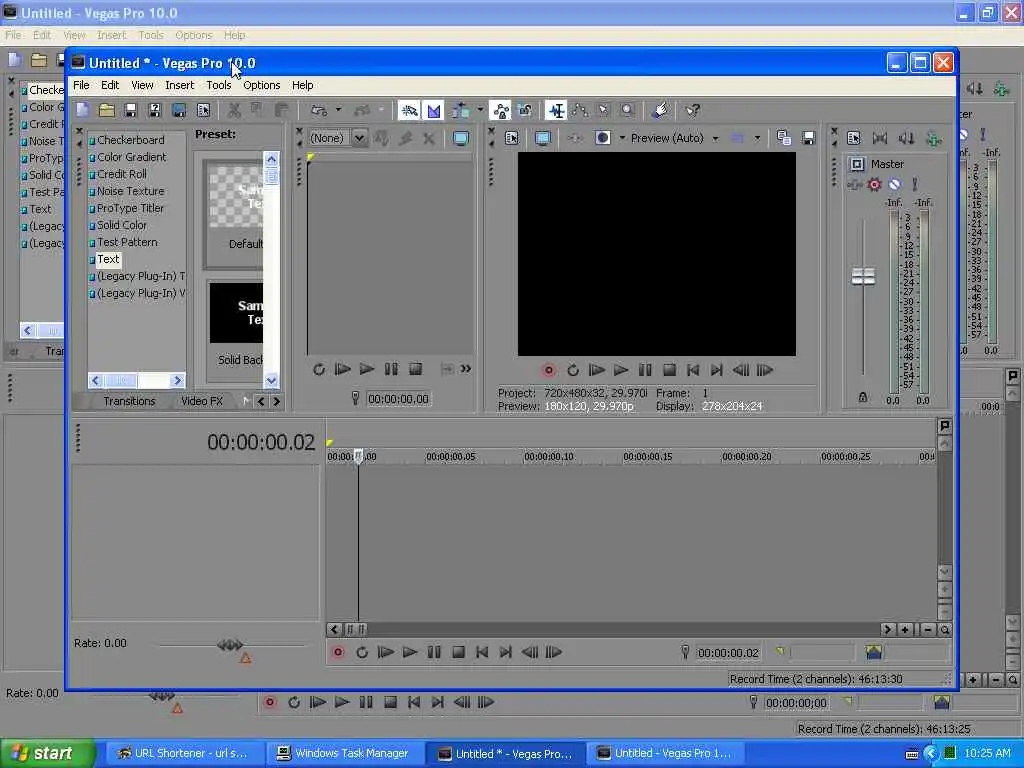Click the Open folder icon in main toolbar
Image resolution: width=1024 pixels, height=768 pixels.
tap(106, 110)
